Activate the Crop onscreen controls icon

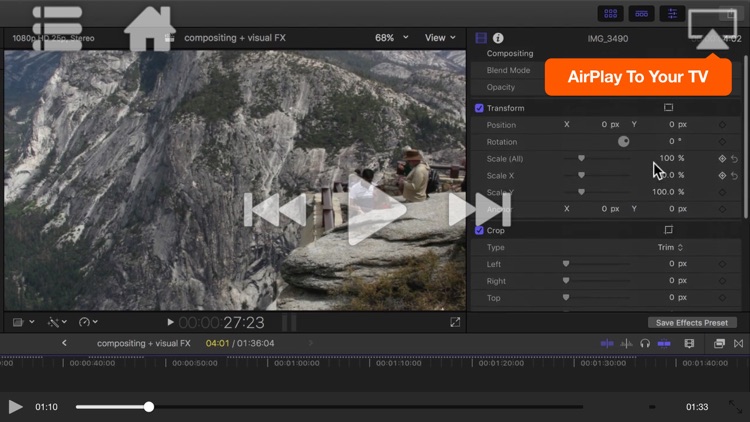668,230
